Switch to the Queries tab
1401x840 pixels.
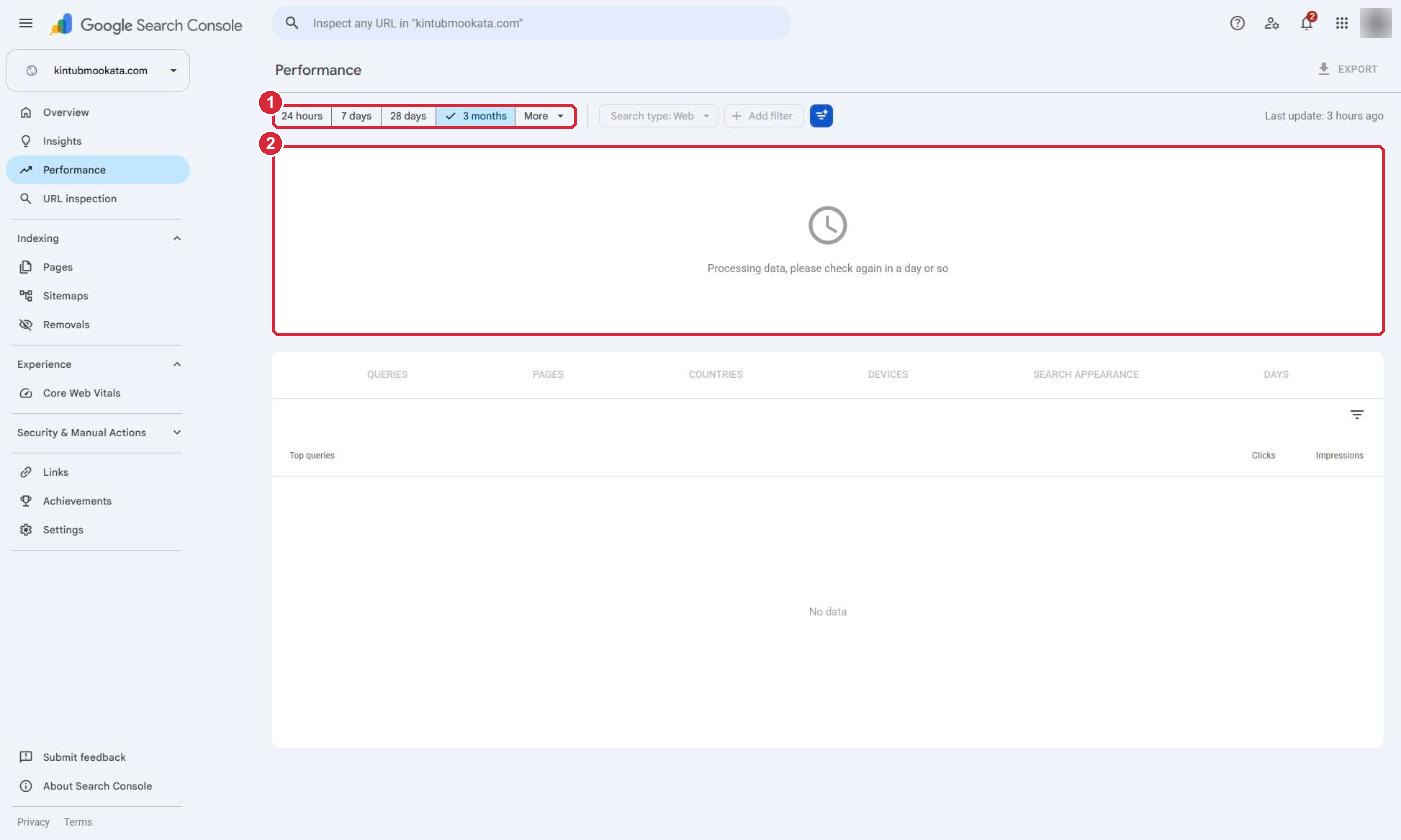pyautogui.click(x=387, y=375)
